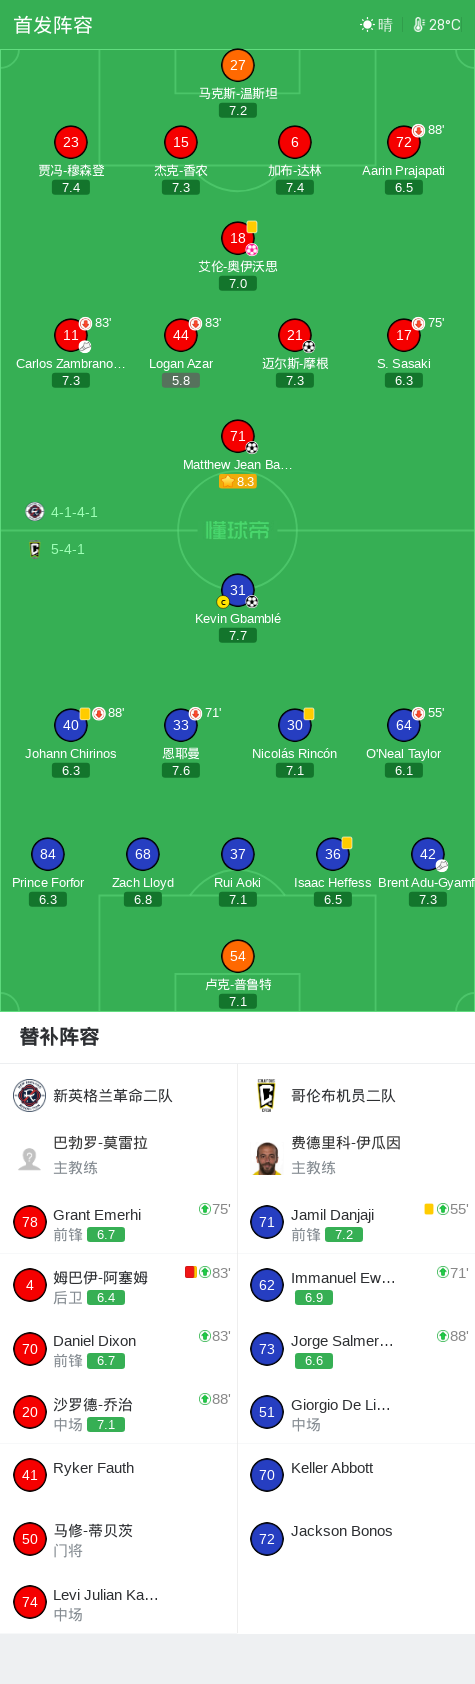Screen dimensions: 475x1684
Task: Open Columbus Crew 2 team crest
Action: coord(266,1096)
